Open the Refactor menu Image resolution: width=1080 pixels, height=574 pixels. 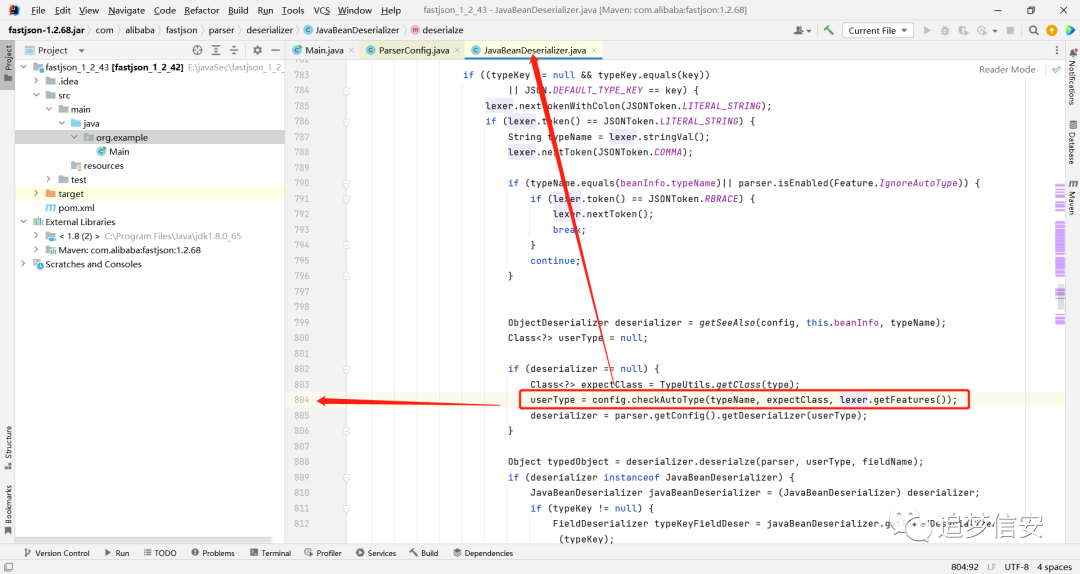click(x=201, y=10)
